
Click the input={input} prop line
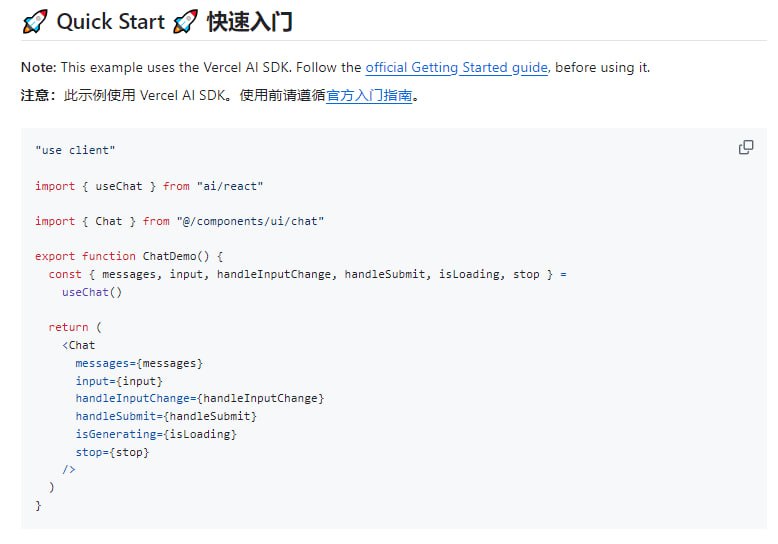[118, 381]
